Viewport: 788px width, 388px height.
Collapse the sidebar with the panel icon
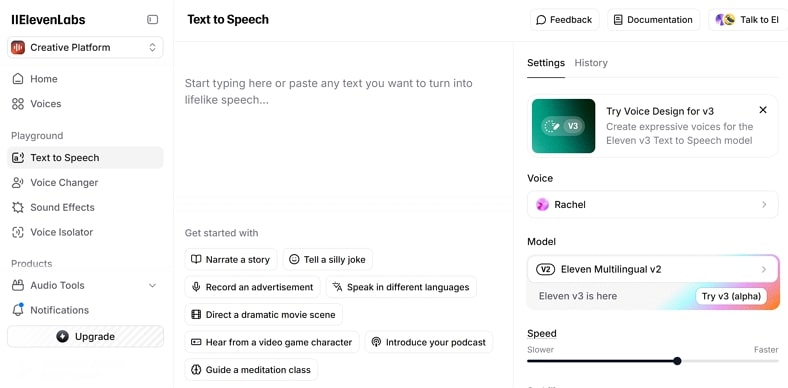pos(152,20)
